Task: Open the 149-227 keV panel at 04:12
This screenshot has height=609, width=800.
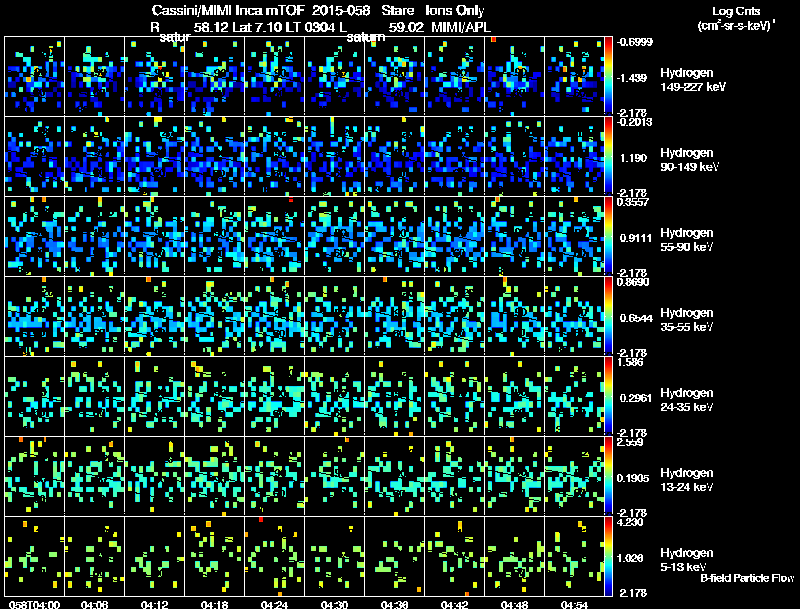Action: tap(155, 75)
